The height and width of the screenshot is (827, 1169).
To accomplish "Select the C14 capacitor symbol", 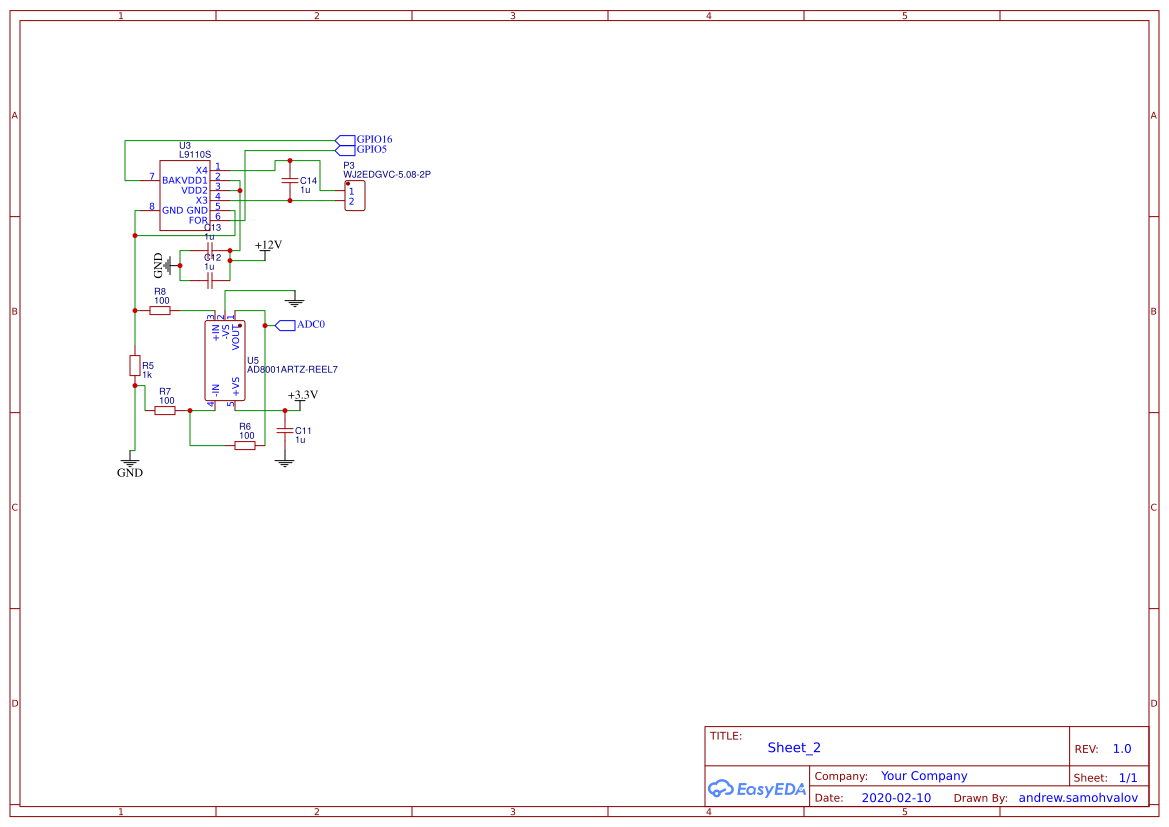I will click(290, 180).
